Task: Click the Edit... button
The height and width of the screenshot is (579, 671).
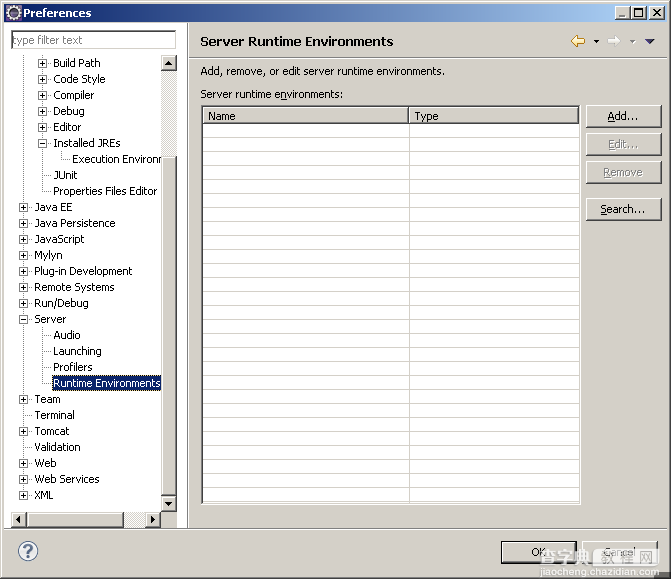Action: (x=623, y=144)
